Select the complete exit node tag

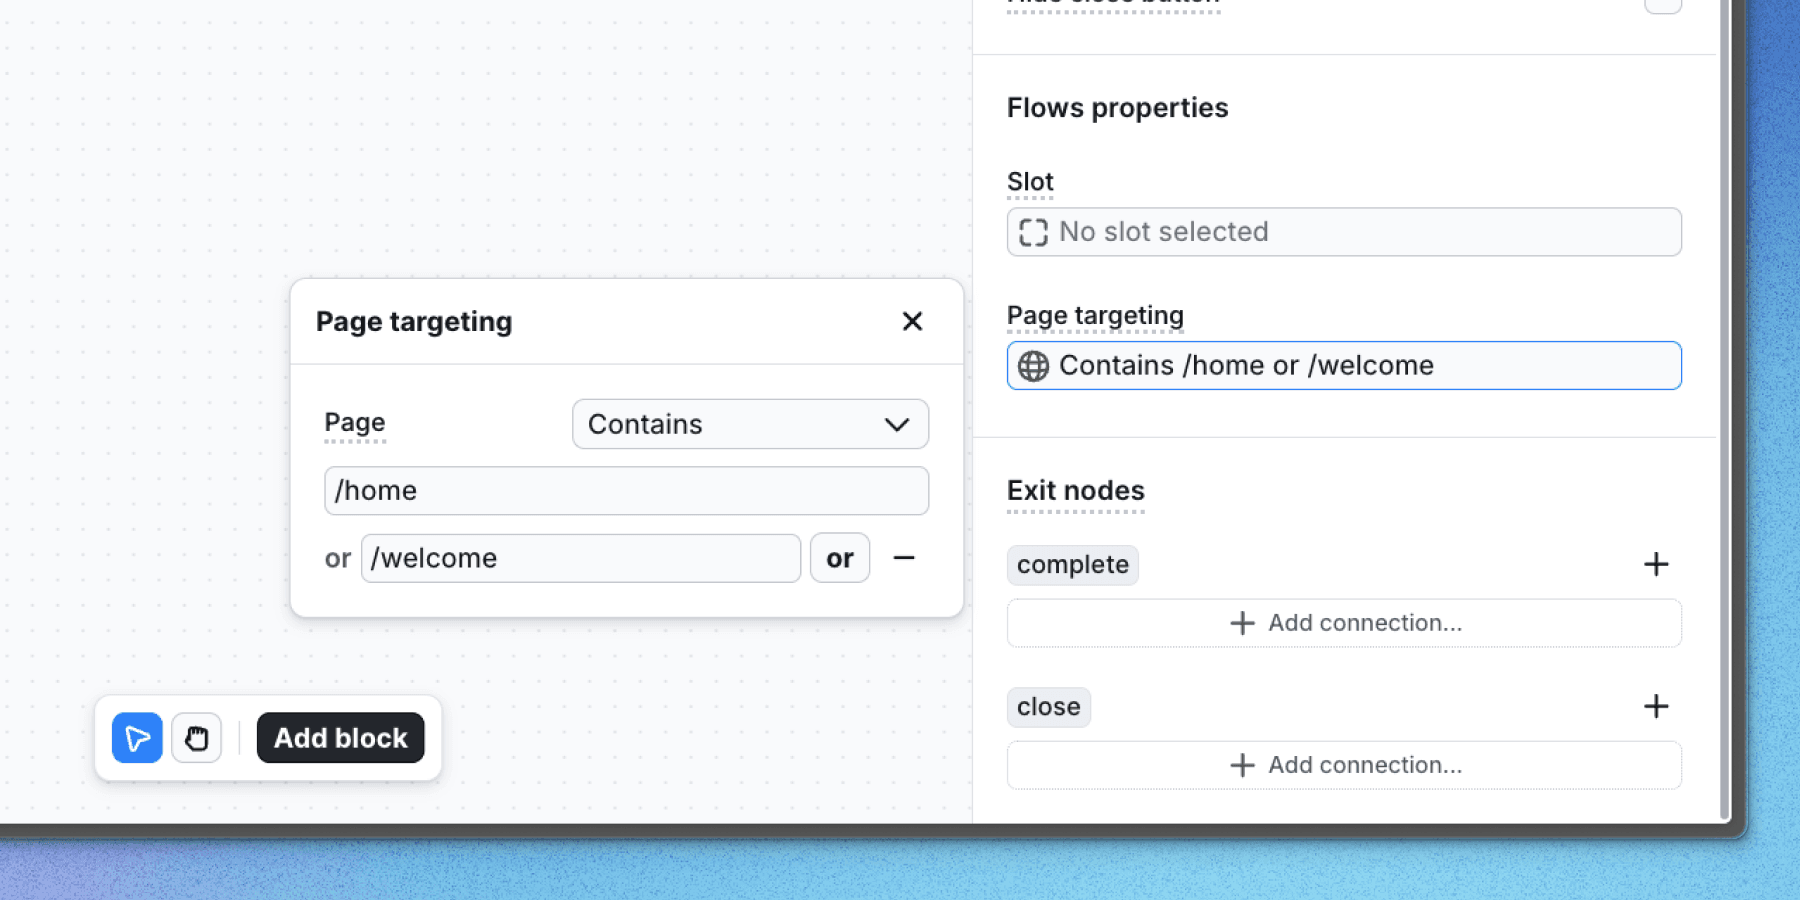click(1072, 564)
